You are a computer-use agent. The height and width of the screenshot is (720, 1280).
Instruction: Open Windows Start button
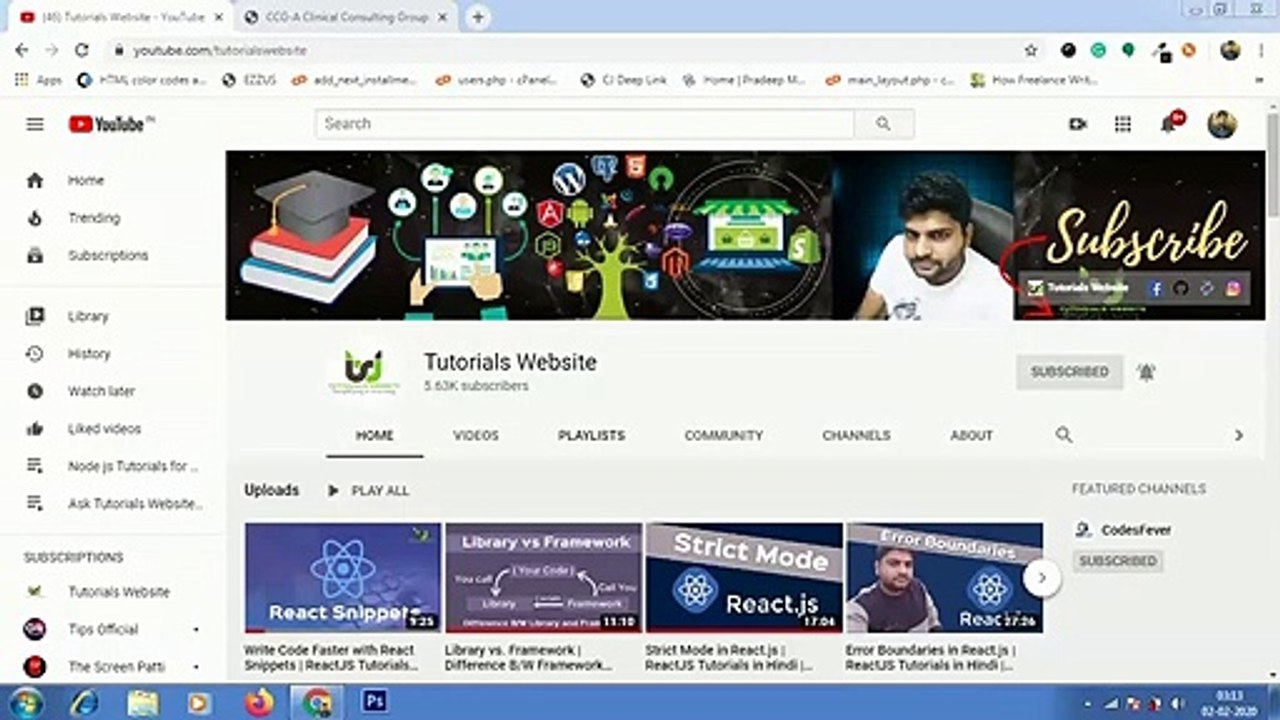[x=26, y=702]
